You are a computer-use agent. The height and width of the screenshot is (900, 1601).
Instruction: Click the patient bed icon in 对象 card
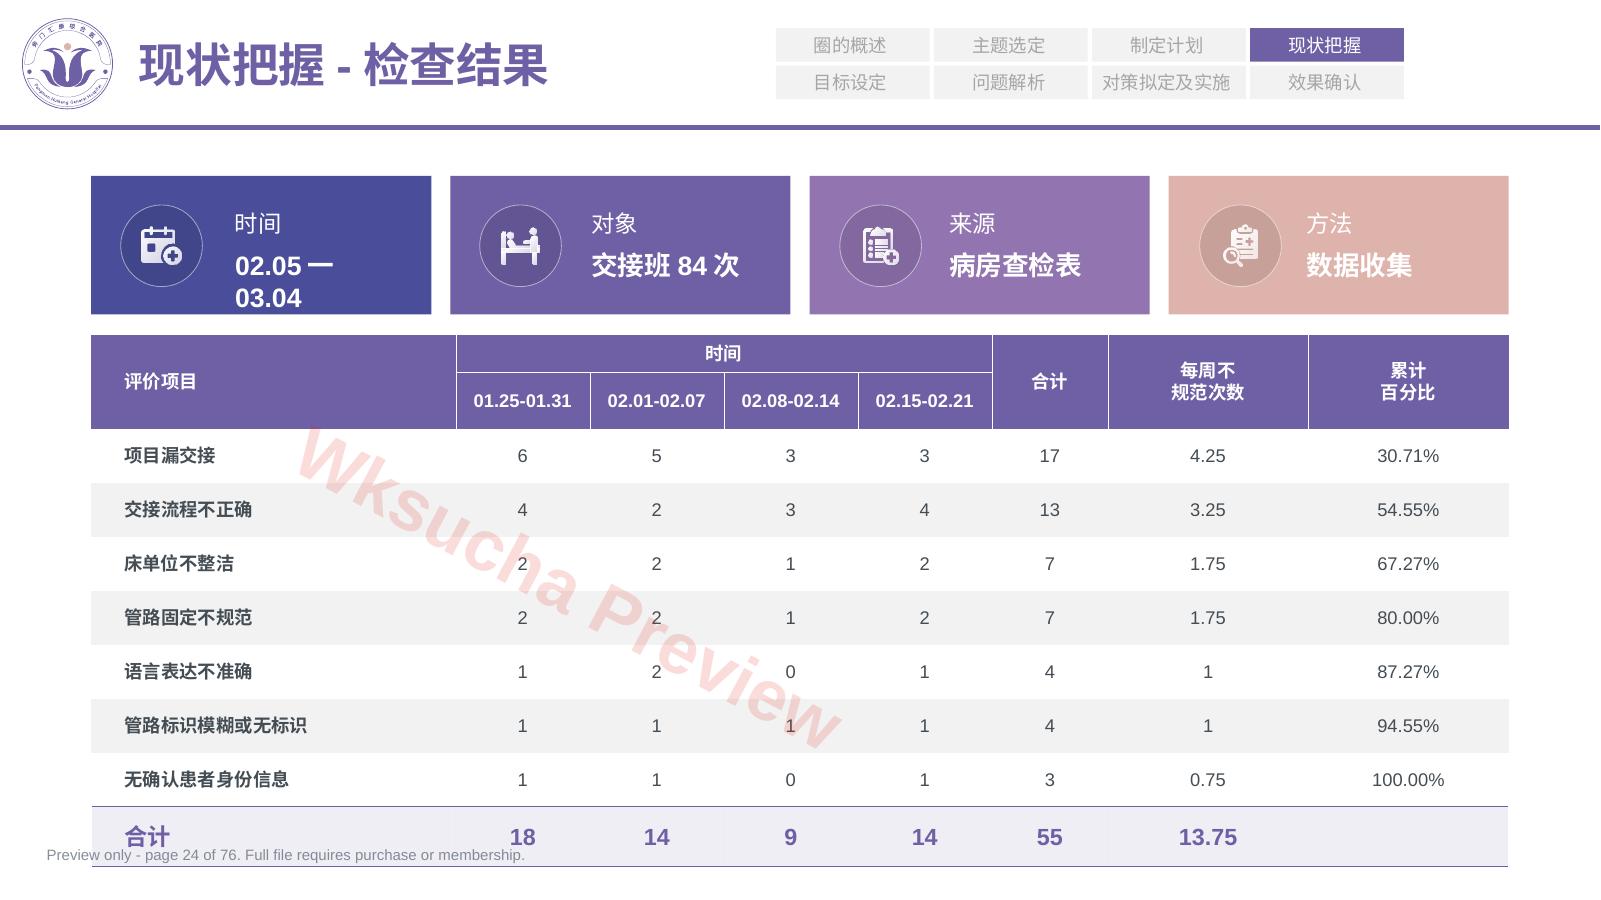coord(520,246)
